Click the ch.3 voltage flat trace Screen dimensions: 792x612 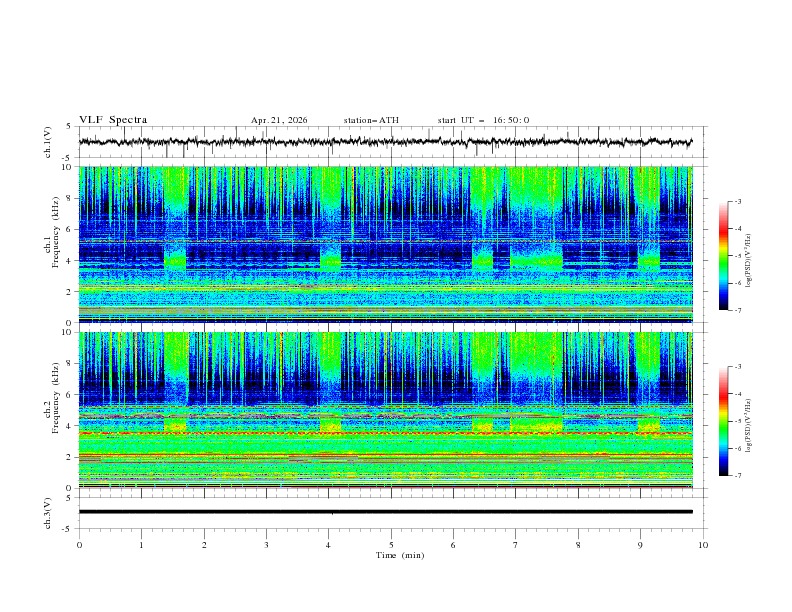[x=385, y=512]
